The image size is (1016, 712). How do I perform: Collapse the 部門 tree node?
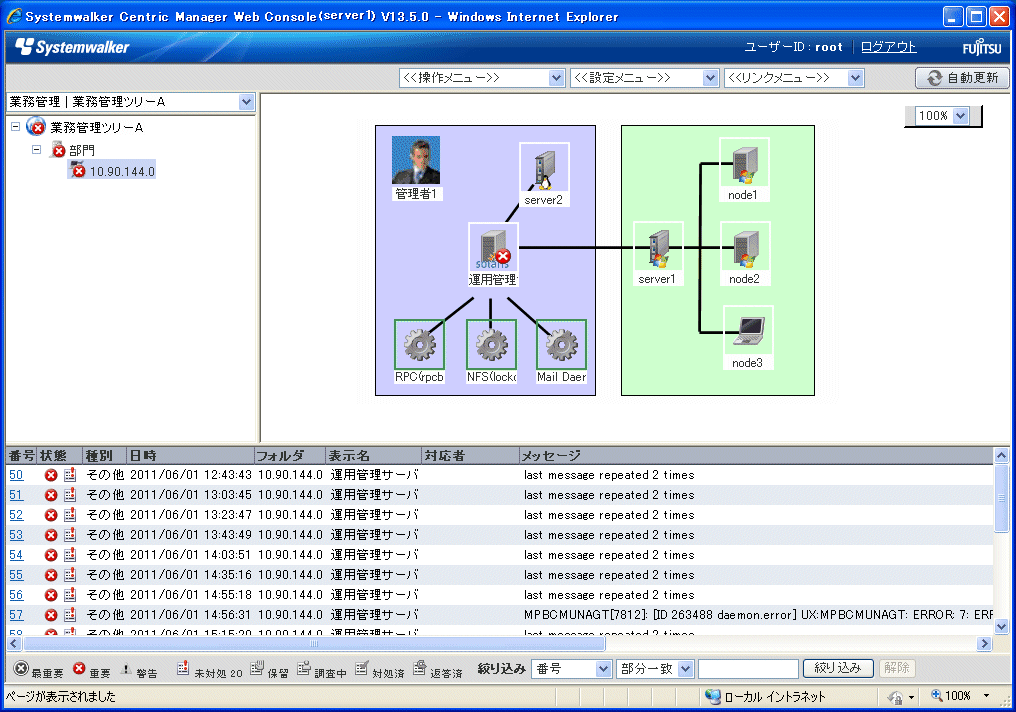37,150
